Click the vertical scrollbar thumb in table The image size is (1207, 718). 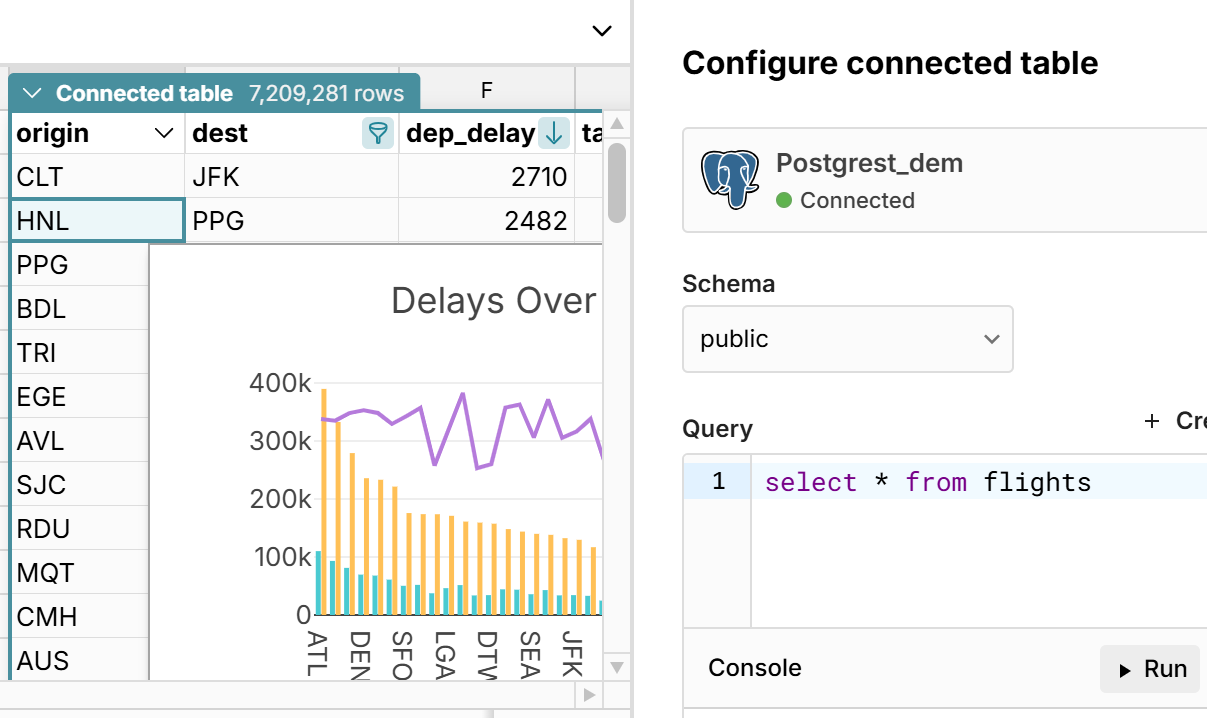[x=617, y=182]
